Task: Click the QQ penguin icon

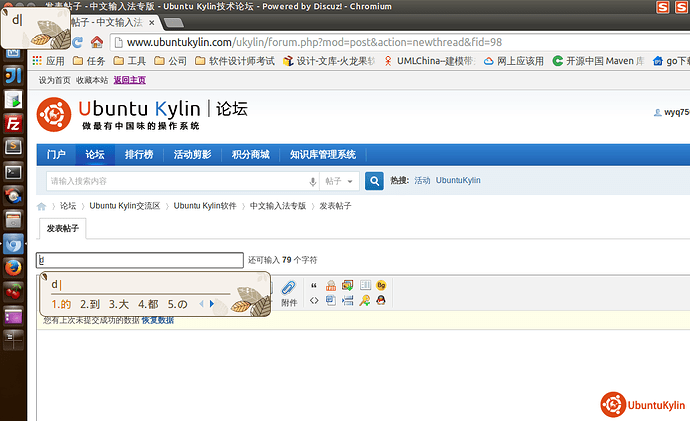Action: [x=381, y=301]
